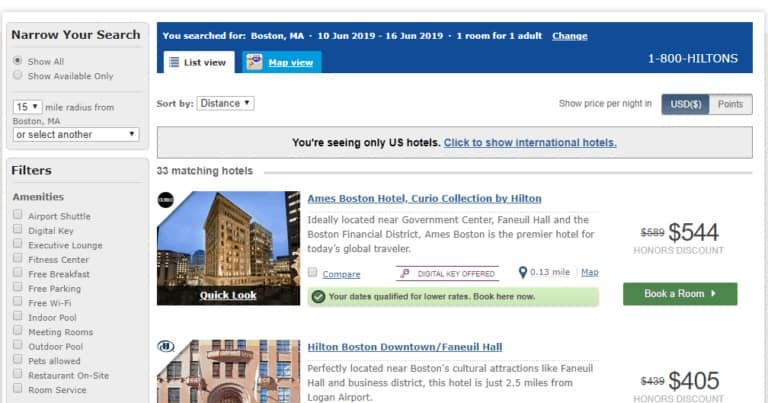The height and width of the screenshot is (403, 768).
Task: Tick the Executive Lounge checkbox
Action: pyautogui.click(x=18, y=243)
